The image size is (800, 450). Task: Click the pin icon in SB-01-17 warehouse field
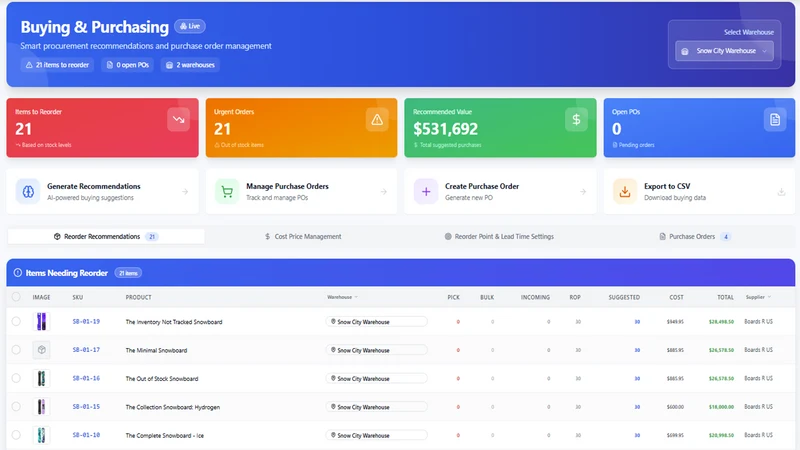[333, 350]
